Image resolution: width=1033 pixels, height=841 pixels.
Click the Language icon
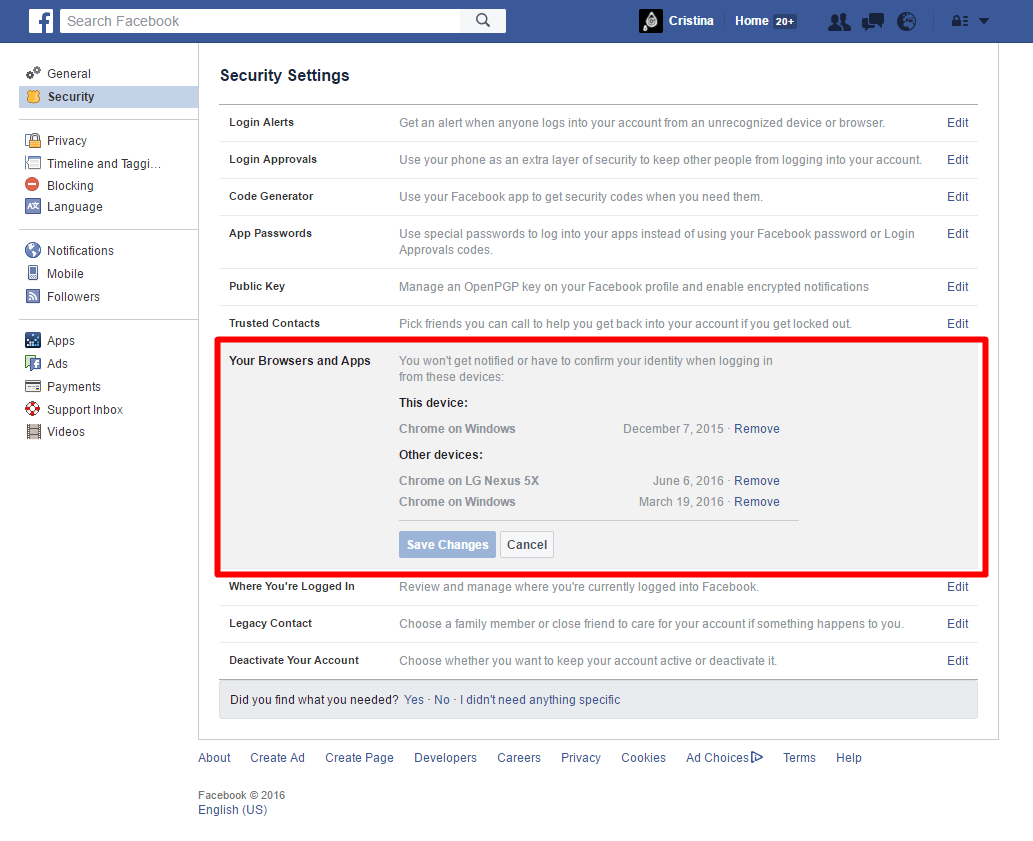(x=33, y=206)
